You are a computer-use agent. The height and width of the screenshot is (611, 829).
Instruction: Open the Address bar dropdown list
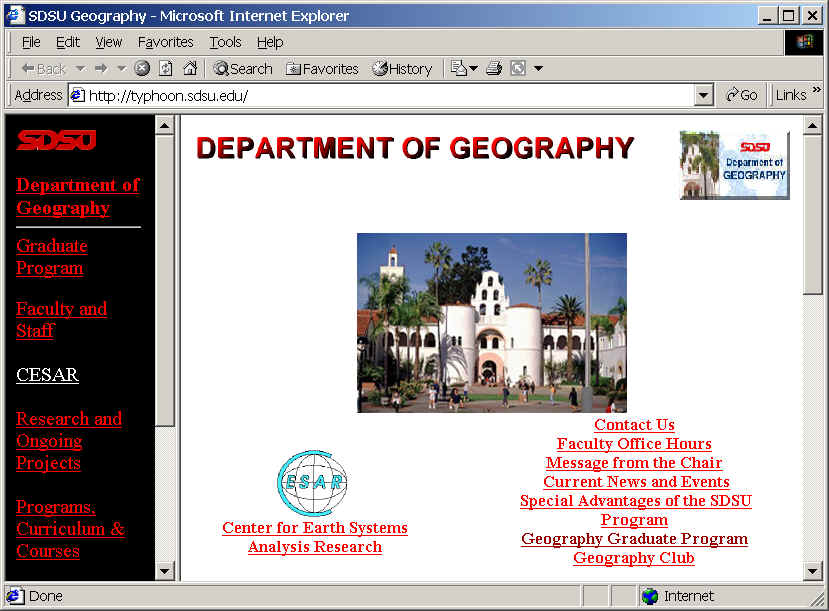point(703,96)
